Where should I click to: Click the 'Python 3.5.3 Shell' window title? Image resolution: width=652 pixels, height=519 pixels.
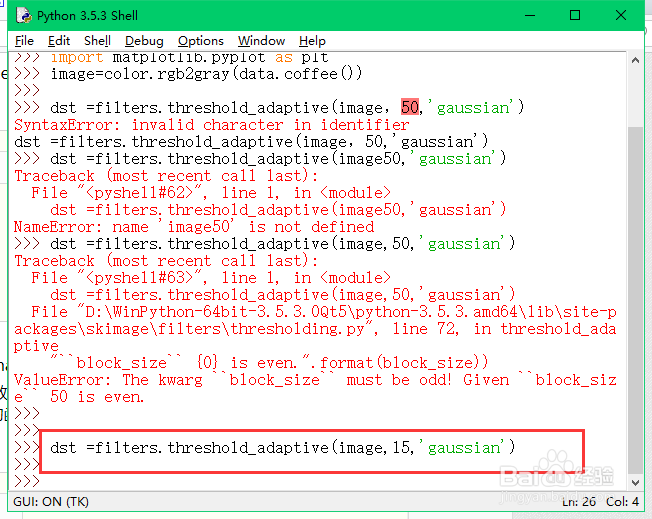coord(87,16)
